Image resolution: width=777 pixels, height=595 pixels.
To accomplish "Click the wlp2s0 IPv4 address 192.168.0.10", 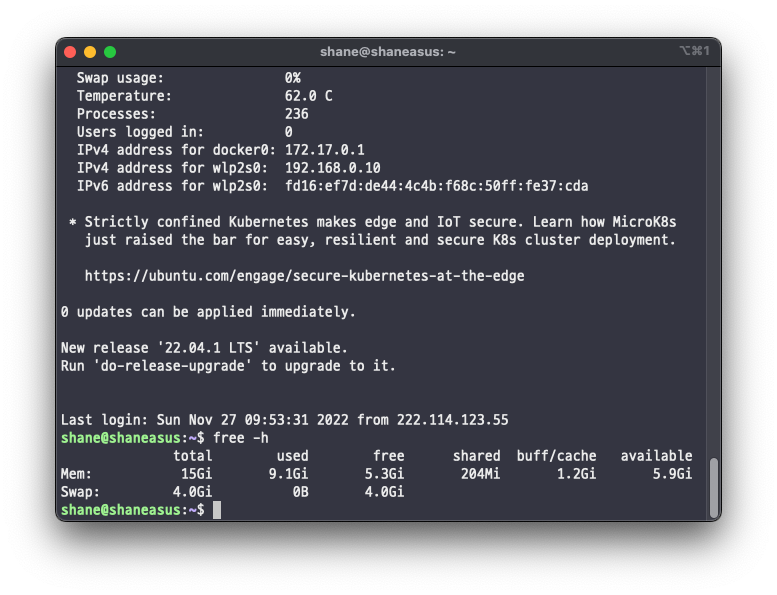I will coord(333,168).
